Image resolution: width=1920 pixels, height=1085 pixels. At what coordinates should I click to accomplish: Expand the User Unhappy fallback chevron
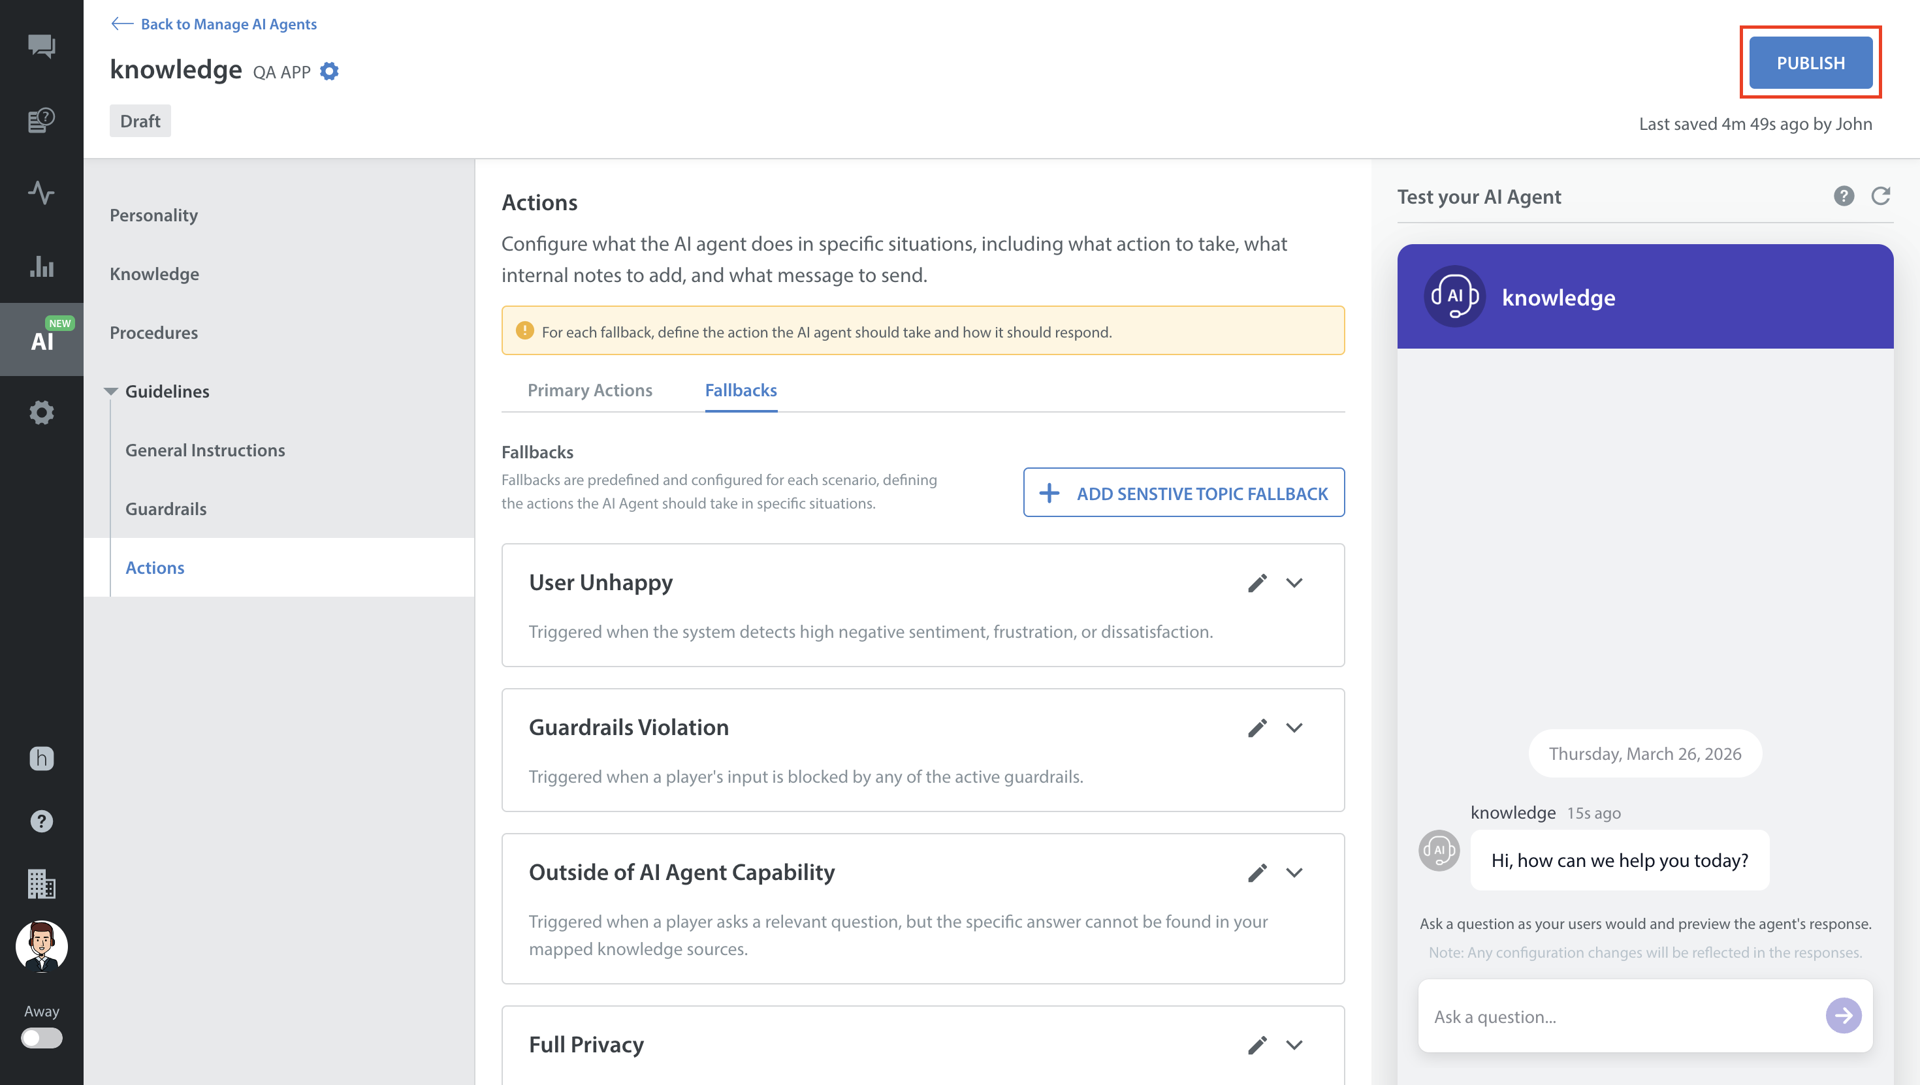pos(1294,583)
